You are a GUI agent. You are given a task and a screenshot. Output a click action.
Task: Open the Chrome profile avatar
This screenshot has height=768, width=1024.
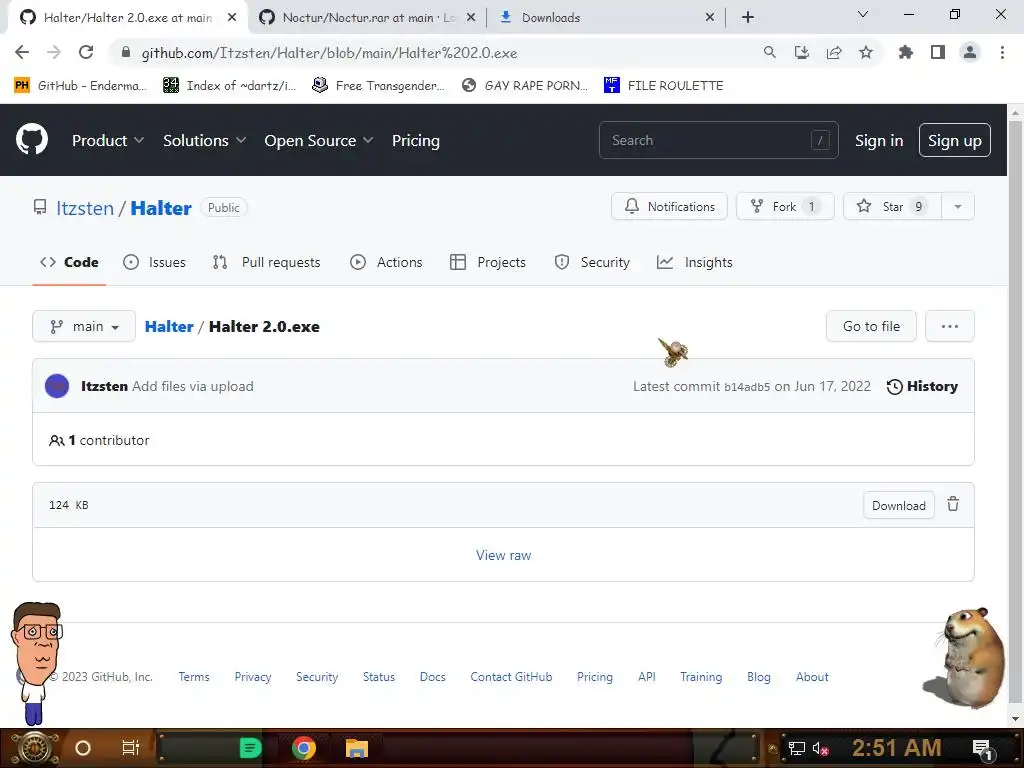970,52
